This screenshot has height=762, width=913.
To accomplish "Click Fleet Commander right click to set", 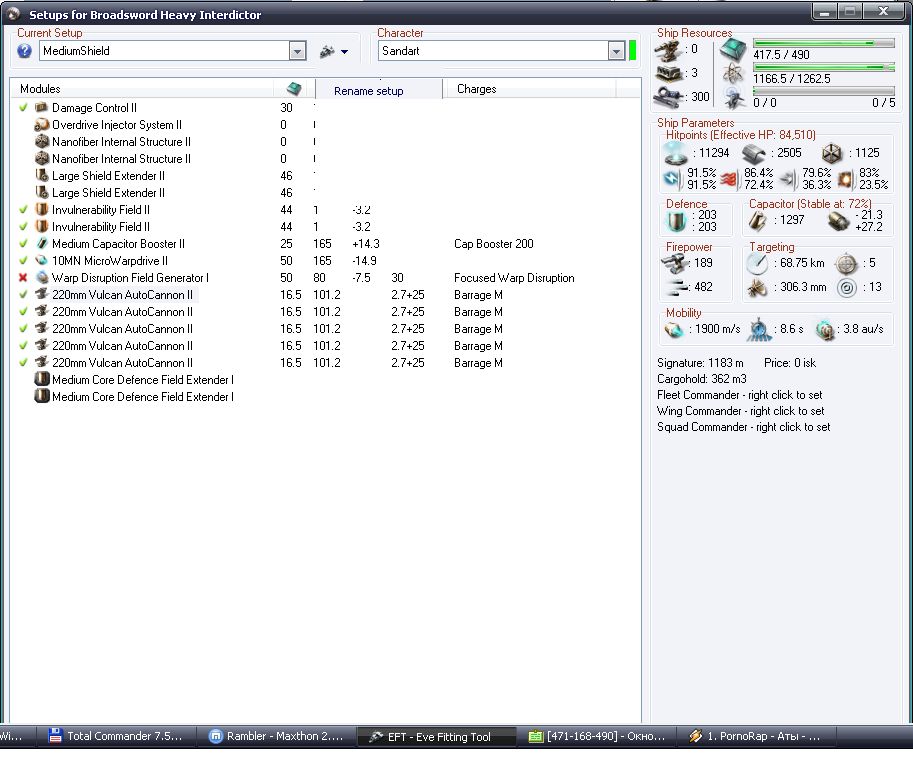I will coord(739,395).
